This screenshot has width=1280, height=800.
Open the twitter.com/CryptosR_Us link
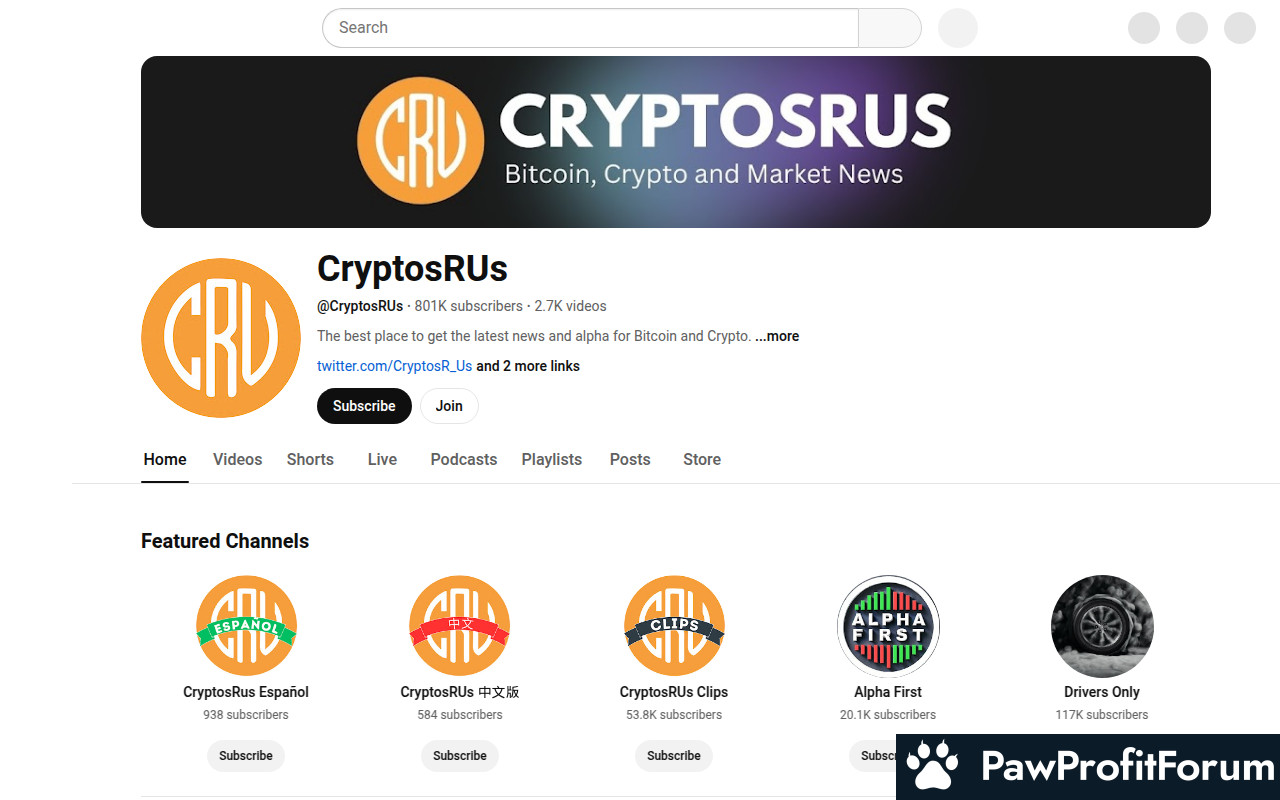coord(395,366)
